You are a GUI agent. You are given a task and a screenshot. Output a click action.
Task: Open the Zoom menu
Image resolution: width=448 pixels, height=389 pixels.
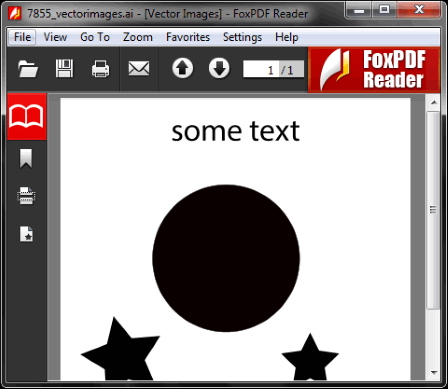138,37
